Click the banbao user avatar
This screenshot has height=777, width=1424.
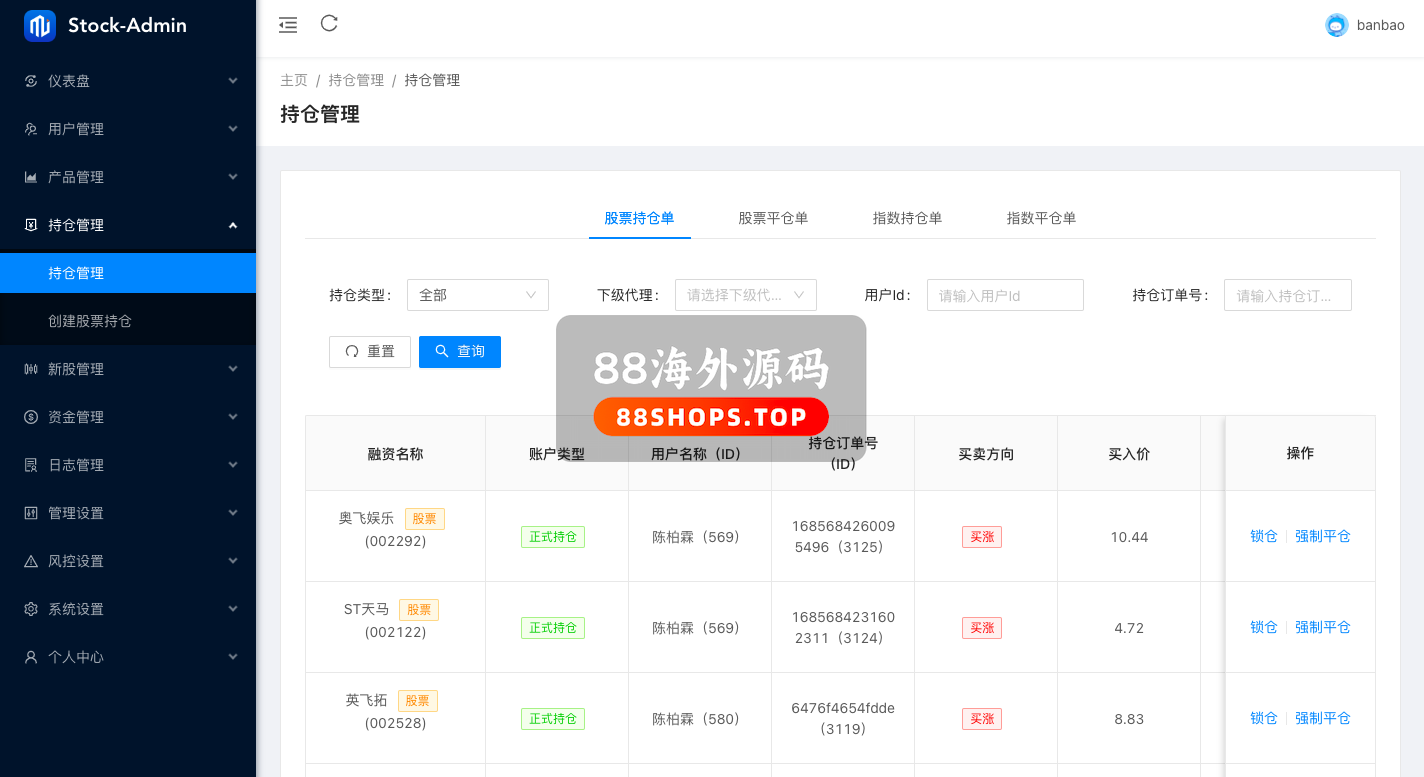(1336, 25)
